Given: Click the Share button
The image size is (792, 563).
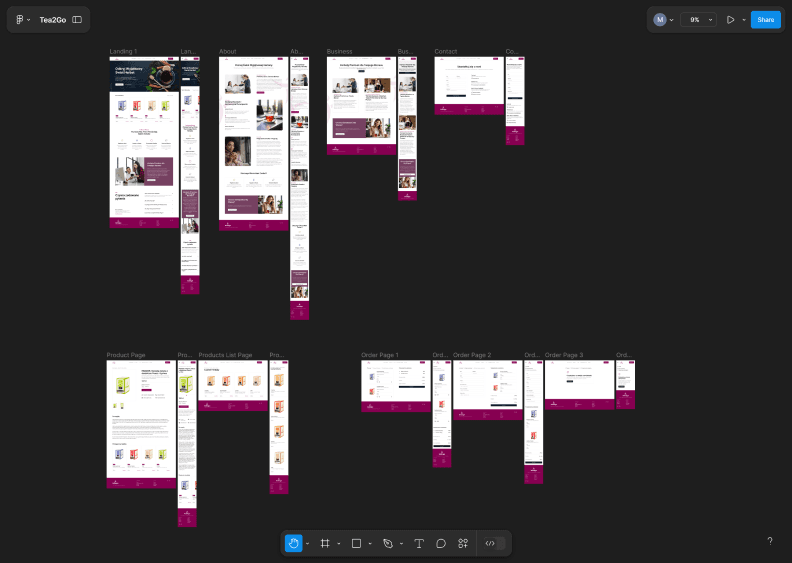Looking at the screenshot, I should tap(765, 19).
